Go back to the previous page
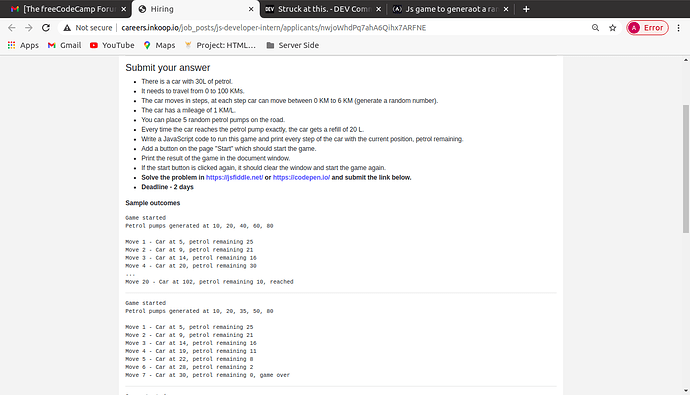The image size is (690, 395). 12,28
